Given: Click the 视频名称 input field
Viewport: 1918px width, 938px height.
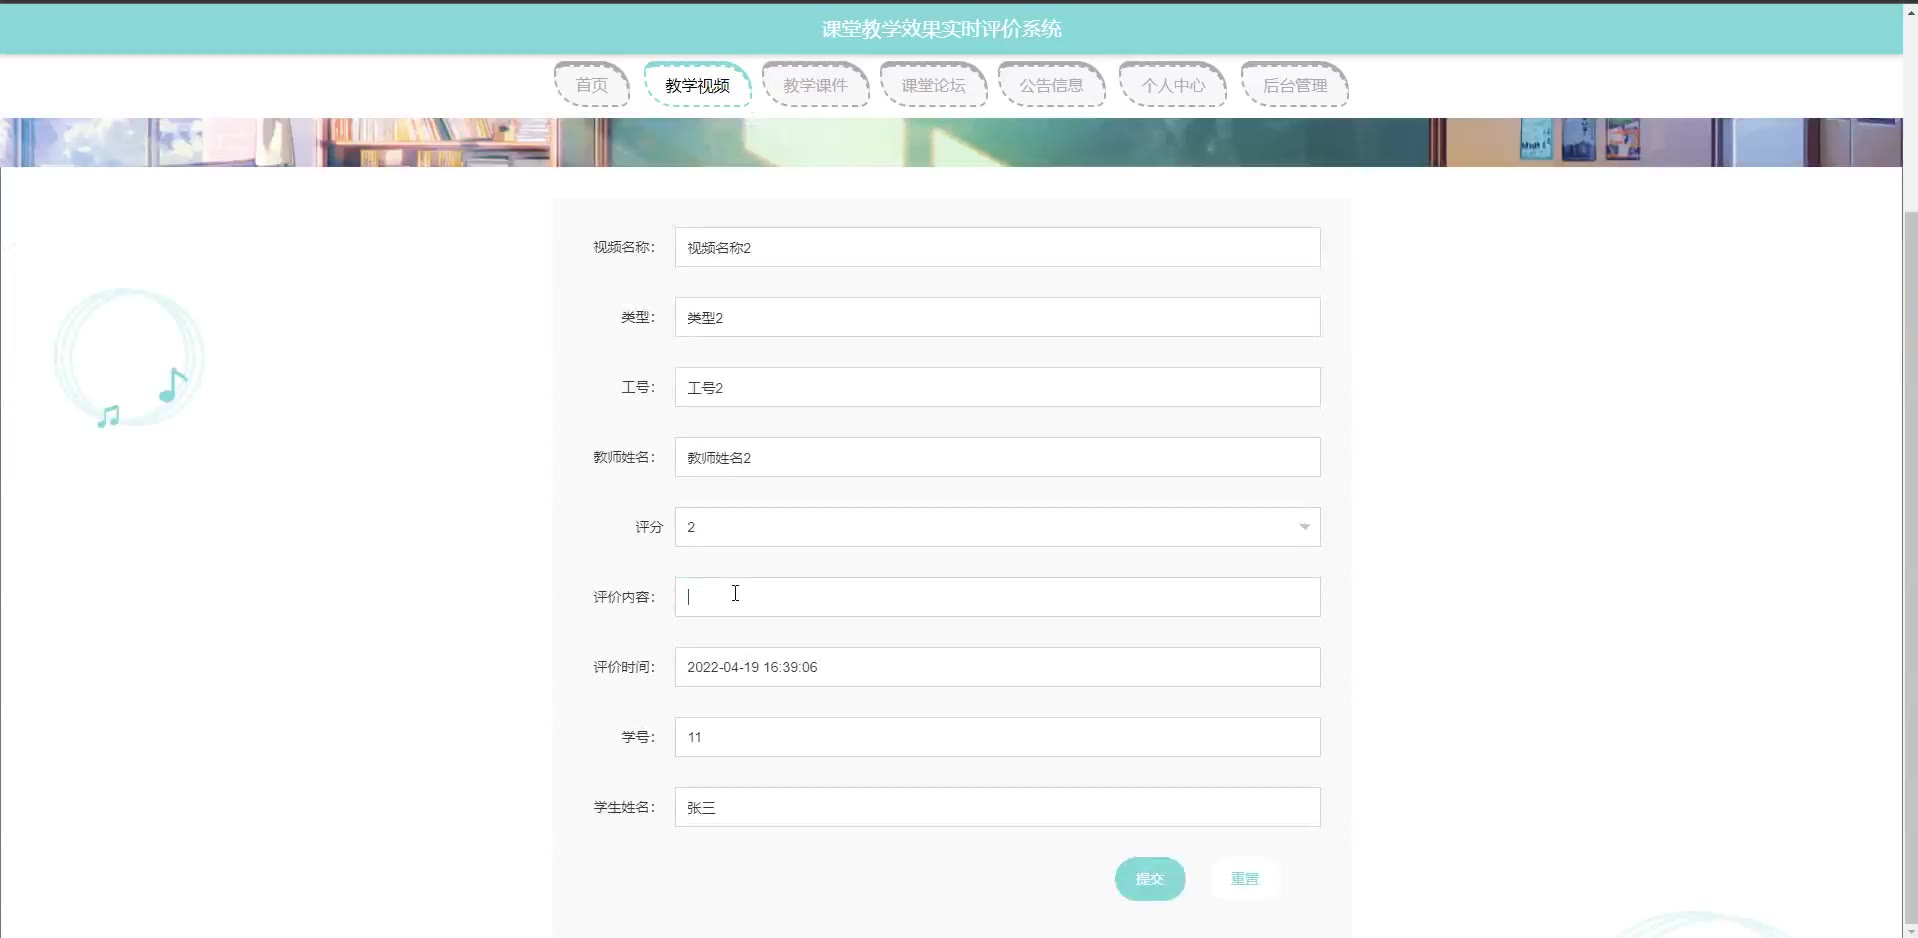Looking at the screenshot, I should pos(997,247).
